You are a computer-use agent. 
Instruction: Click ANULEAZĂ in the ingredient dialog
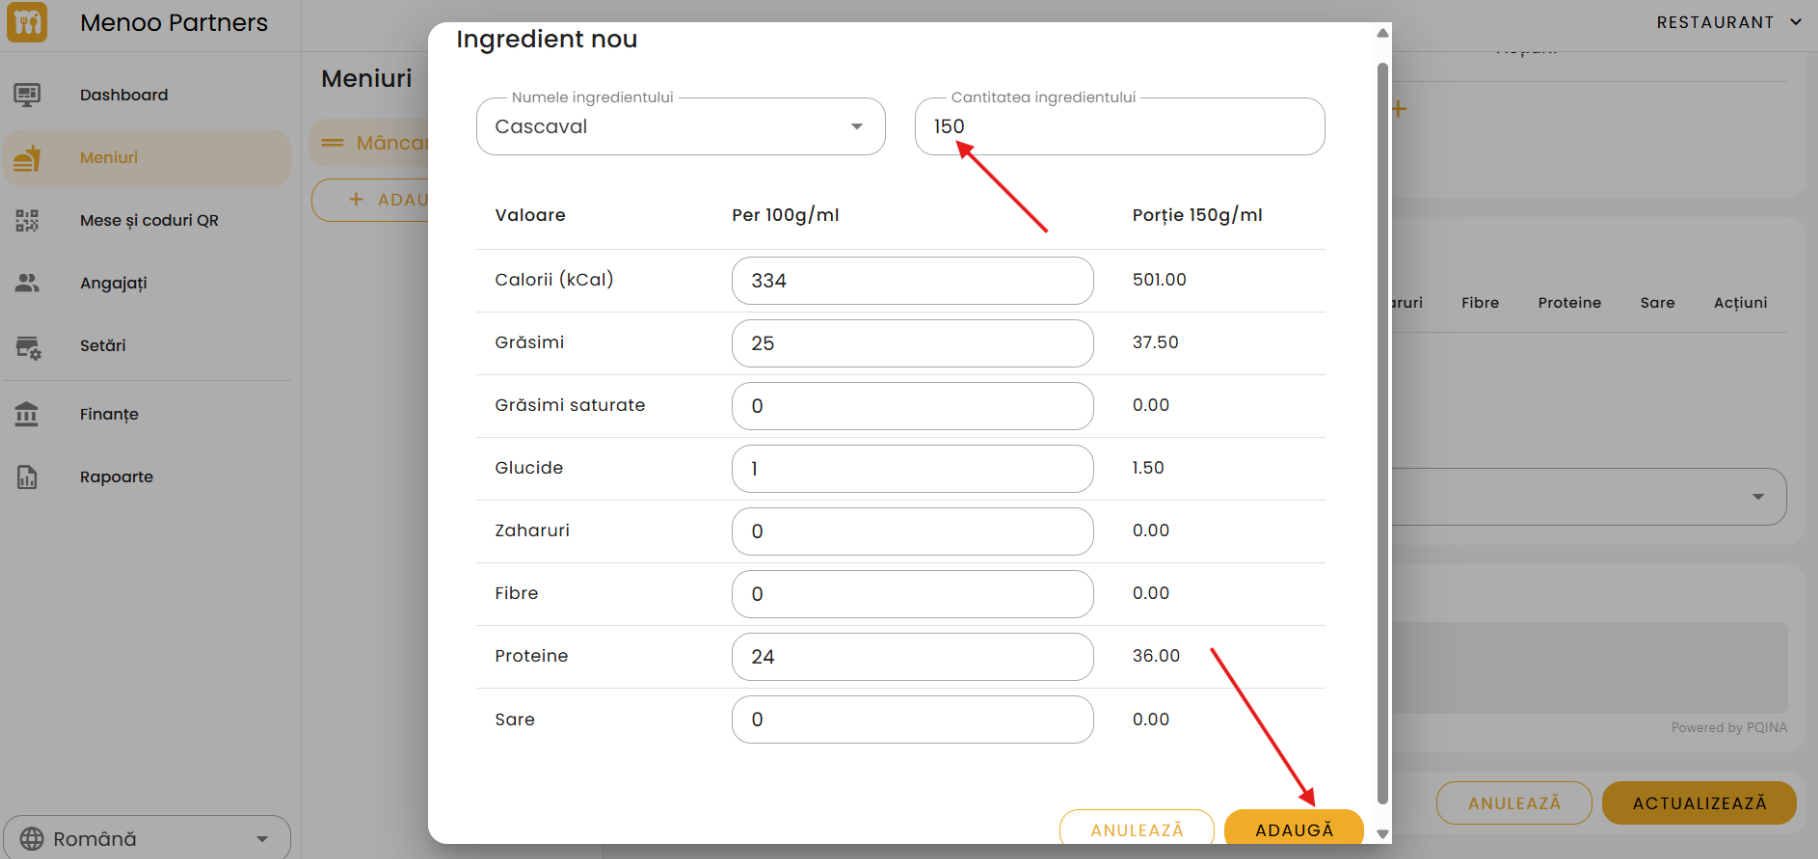pyautogui.click(x=1136, y=829)
